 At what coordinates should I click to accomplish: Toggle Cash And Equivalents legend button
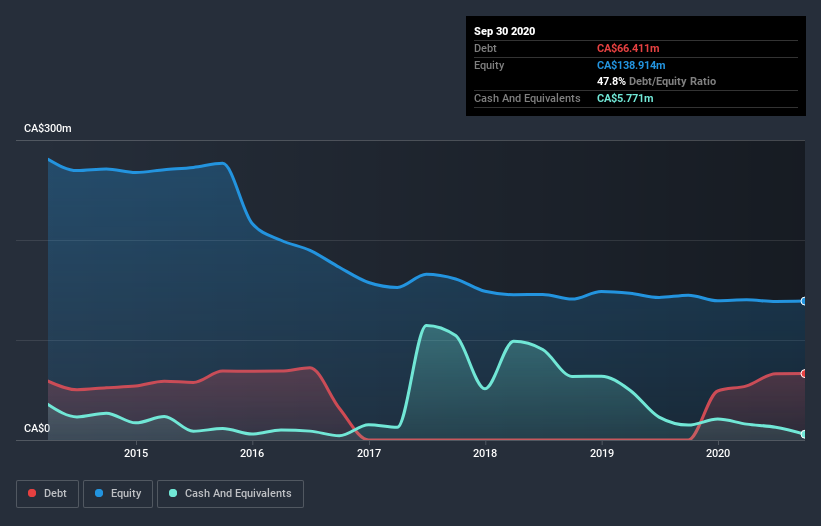pos(230,494)
